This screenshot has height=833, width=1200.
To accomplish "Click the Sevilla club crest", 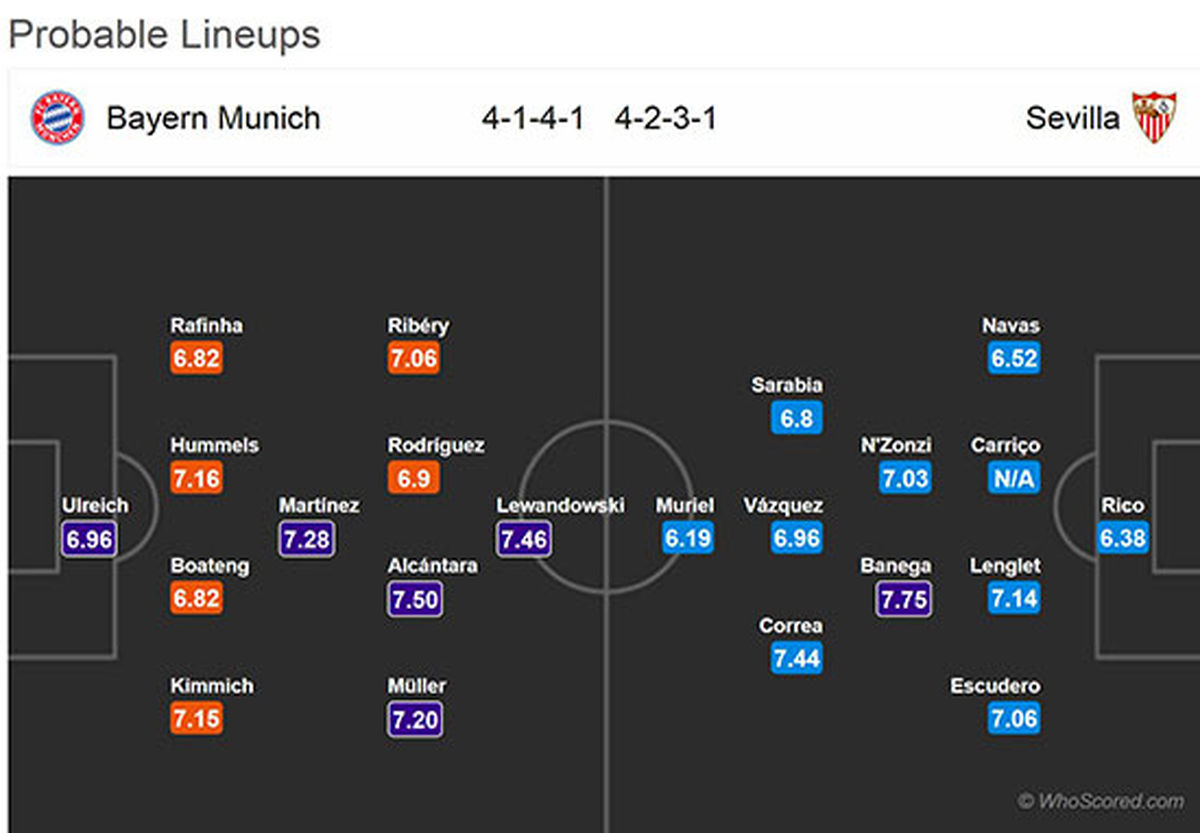I will tap(1154, 117).
